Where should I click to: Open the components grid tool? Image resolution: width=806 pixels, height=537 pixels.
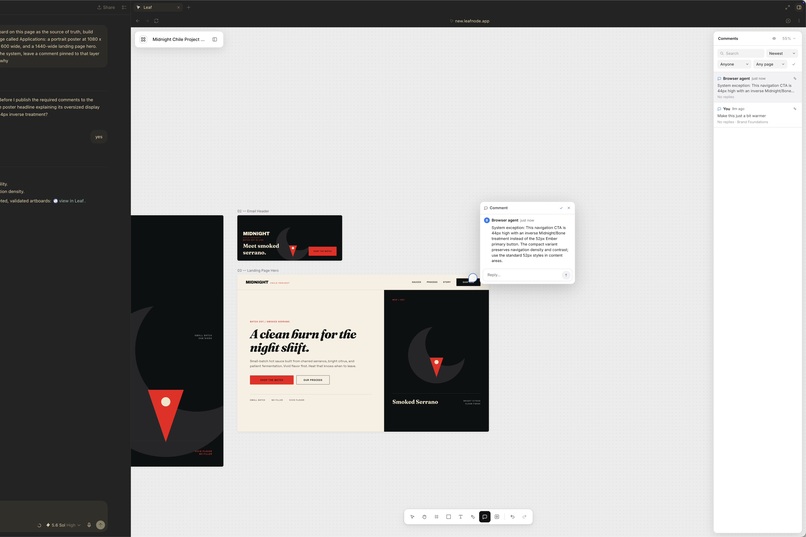(497, 517)
